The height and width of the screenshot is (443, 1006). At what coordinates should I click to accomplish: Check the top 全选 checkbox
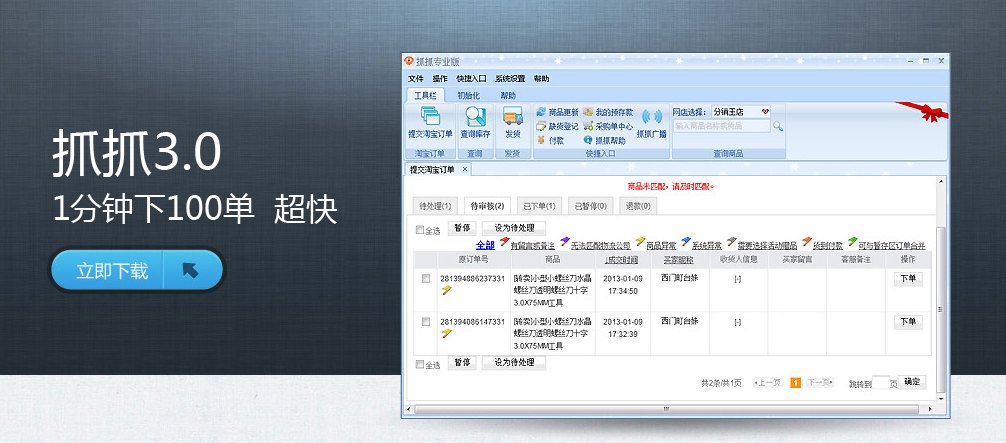pos(420,230)
